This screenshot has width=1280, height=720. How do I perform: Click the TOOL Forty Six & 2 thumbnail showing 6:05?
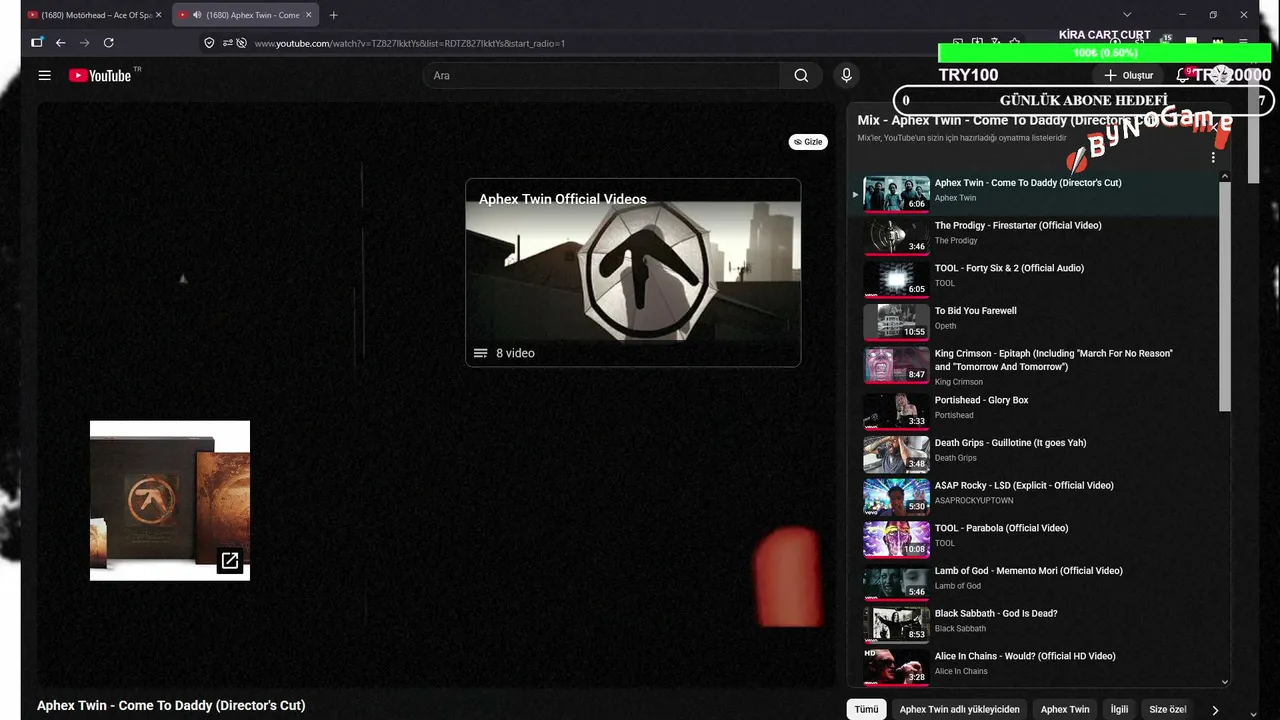[x=897, y=280]
